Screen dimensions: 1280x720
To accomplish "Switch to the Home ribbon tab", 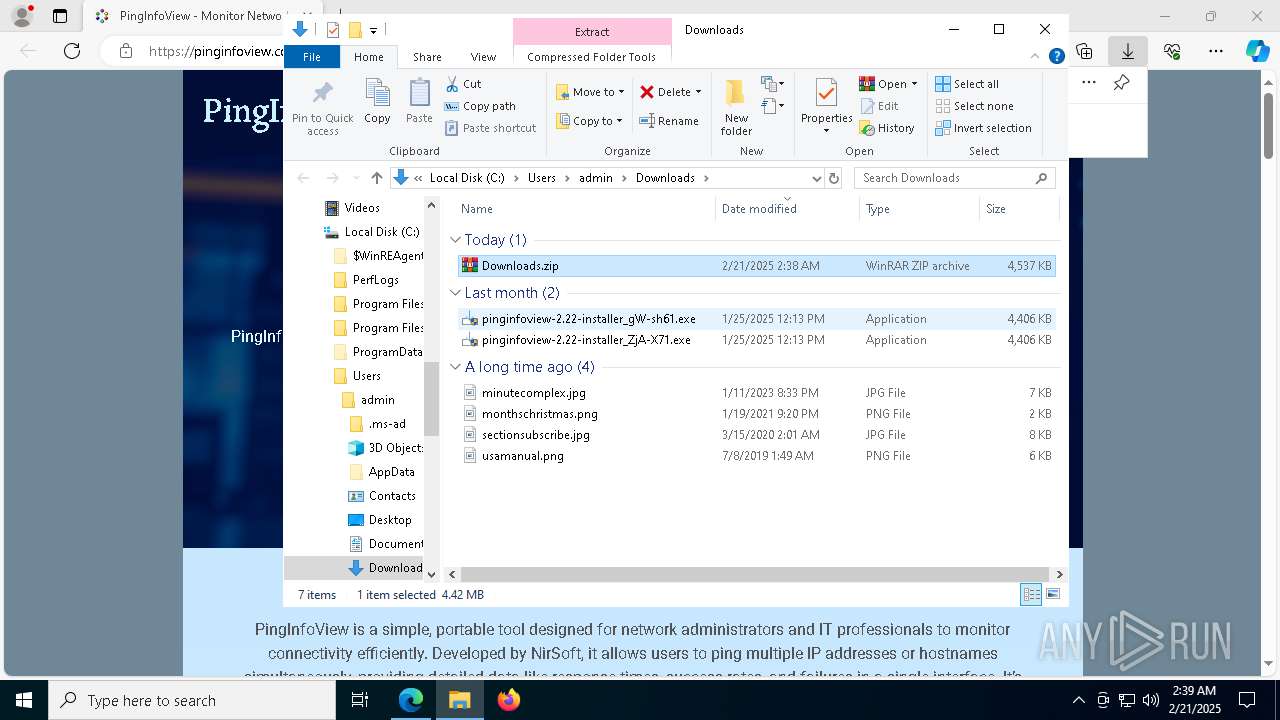I will (x=368, y=57).
